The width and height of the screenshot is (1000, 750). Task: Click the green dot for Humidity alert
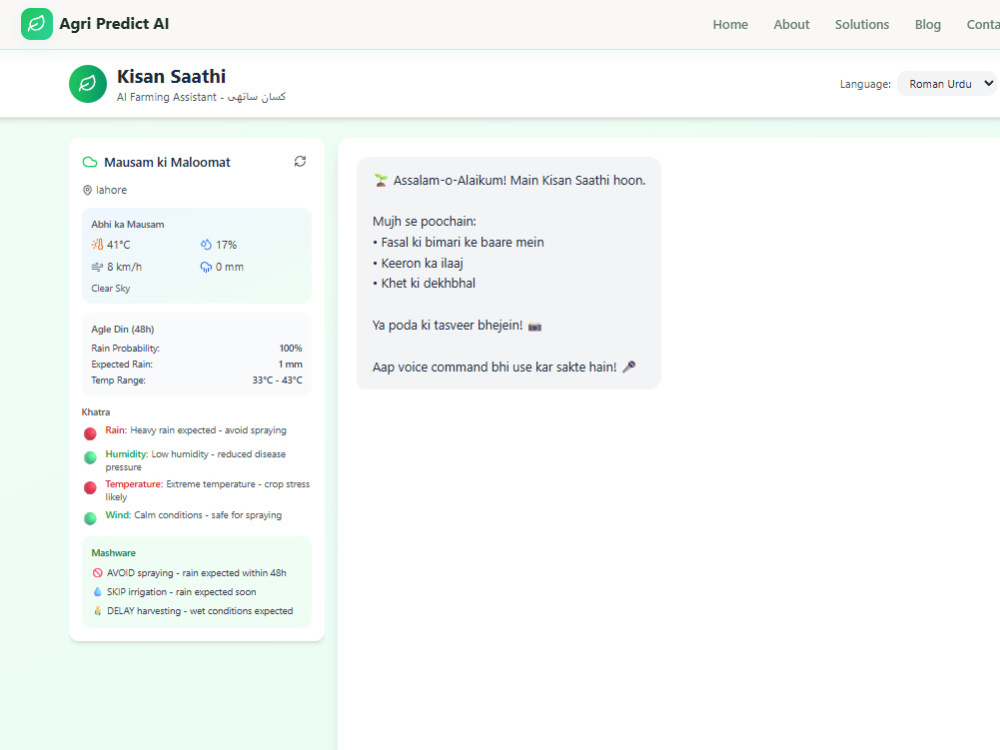[91, 457]
